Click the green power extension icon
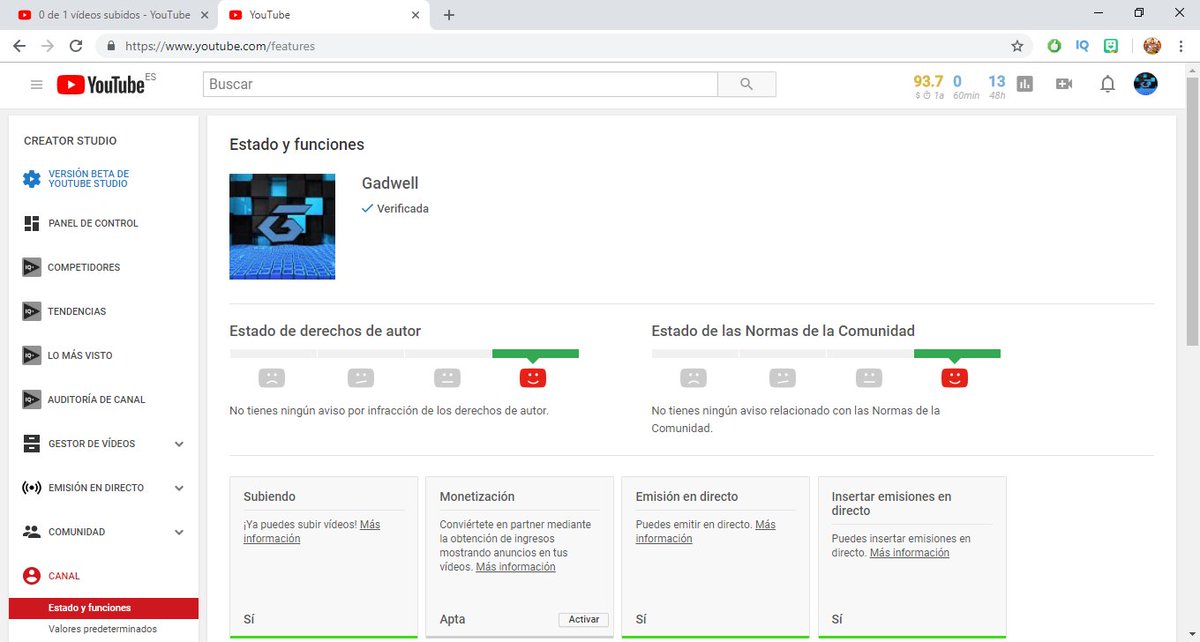The height and width of the screenshot is (642, 1200). tap(1054, 46)
